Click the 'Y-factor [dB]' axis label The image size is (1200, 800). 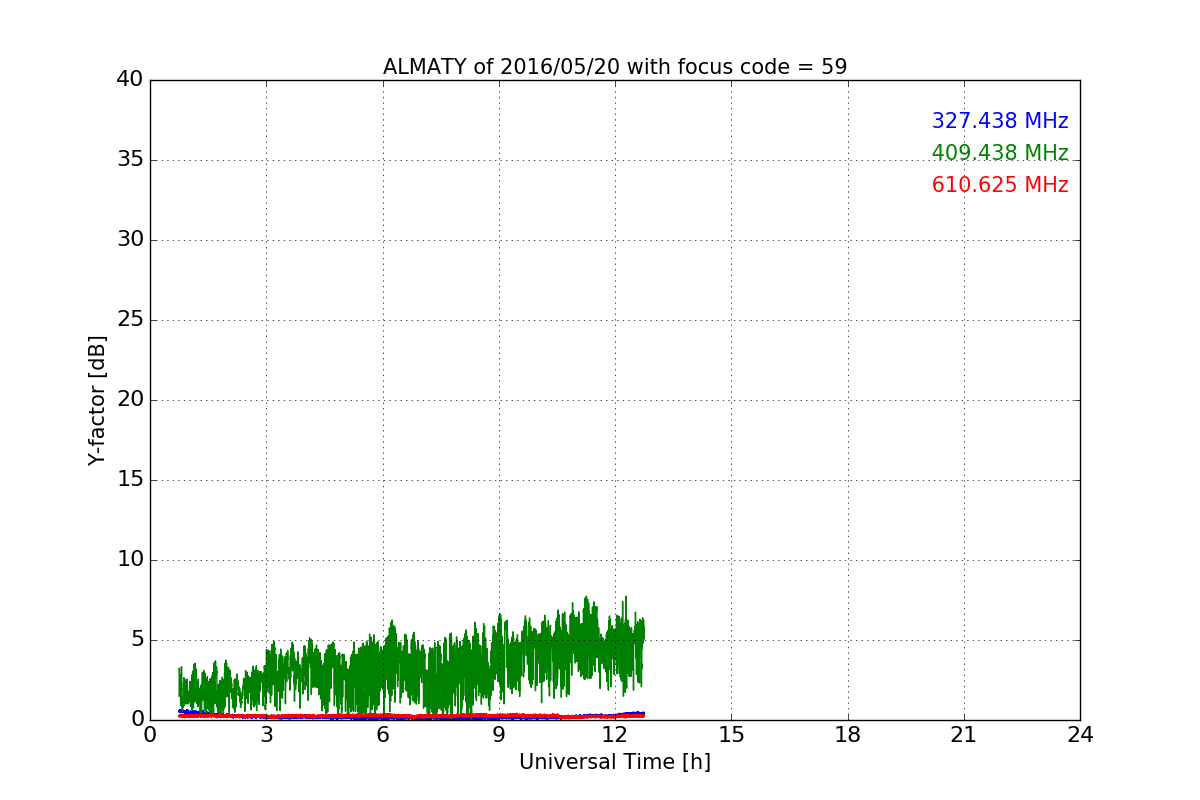[x=97, y=400]
